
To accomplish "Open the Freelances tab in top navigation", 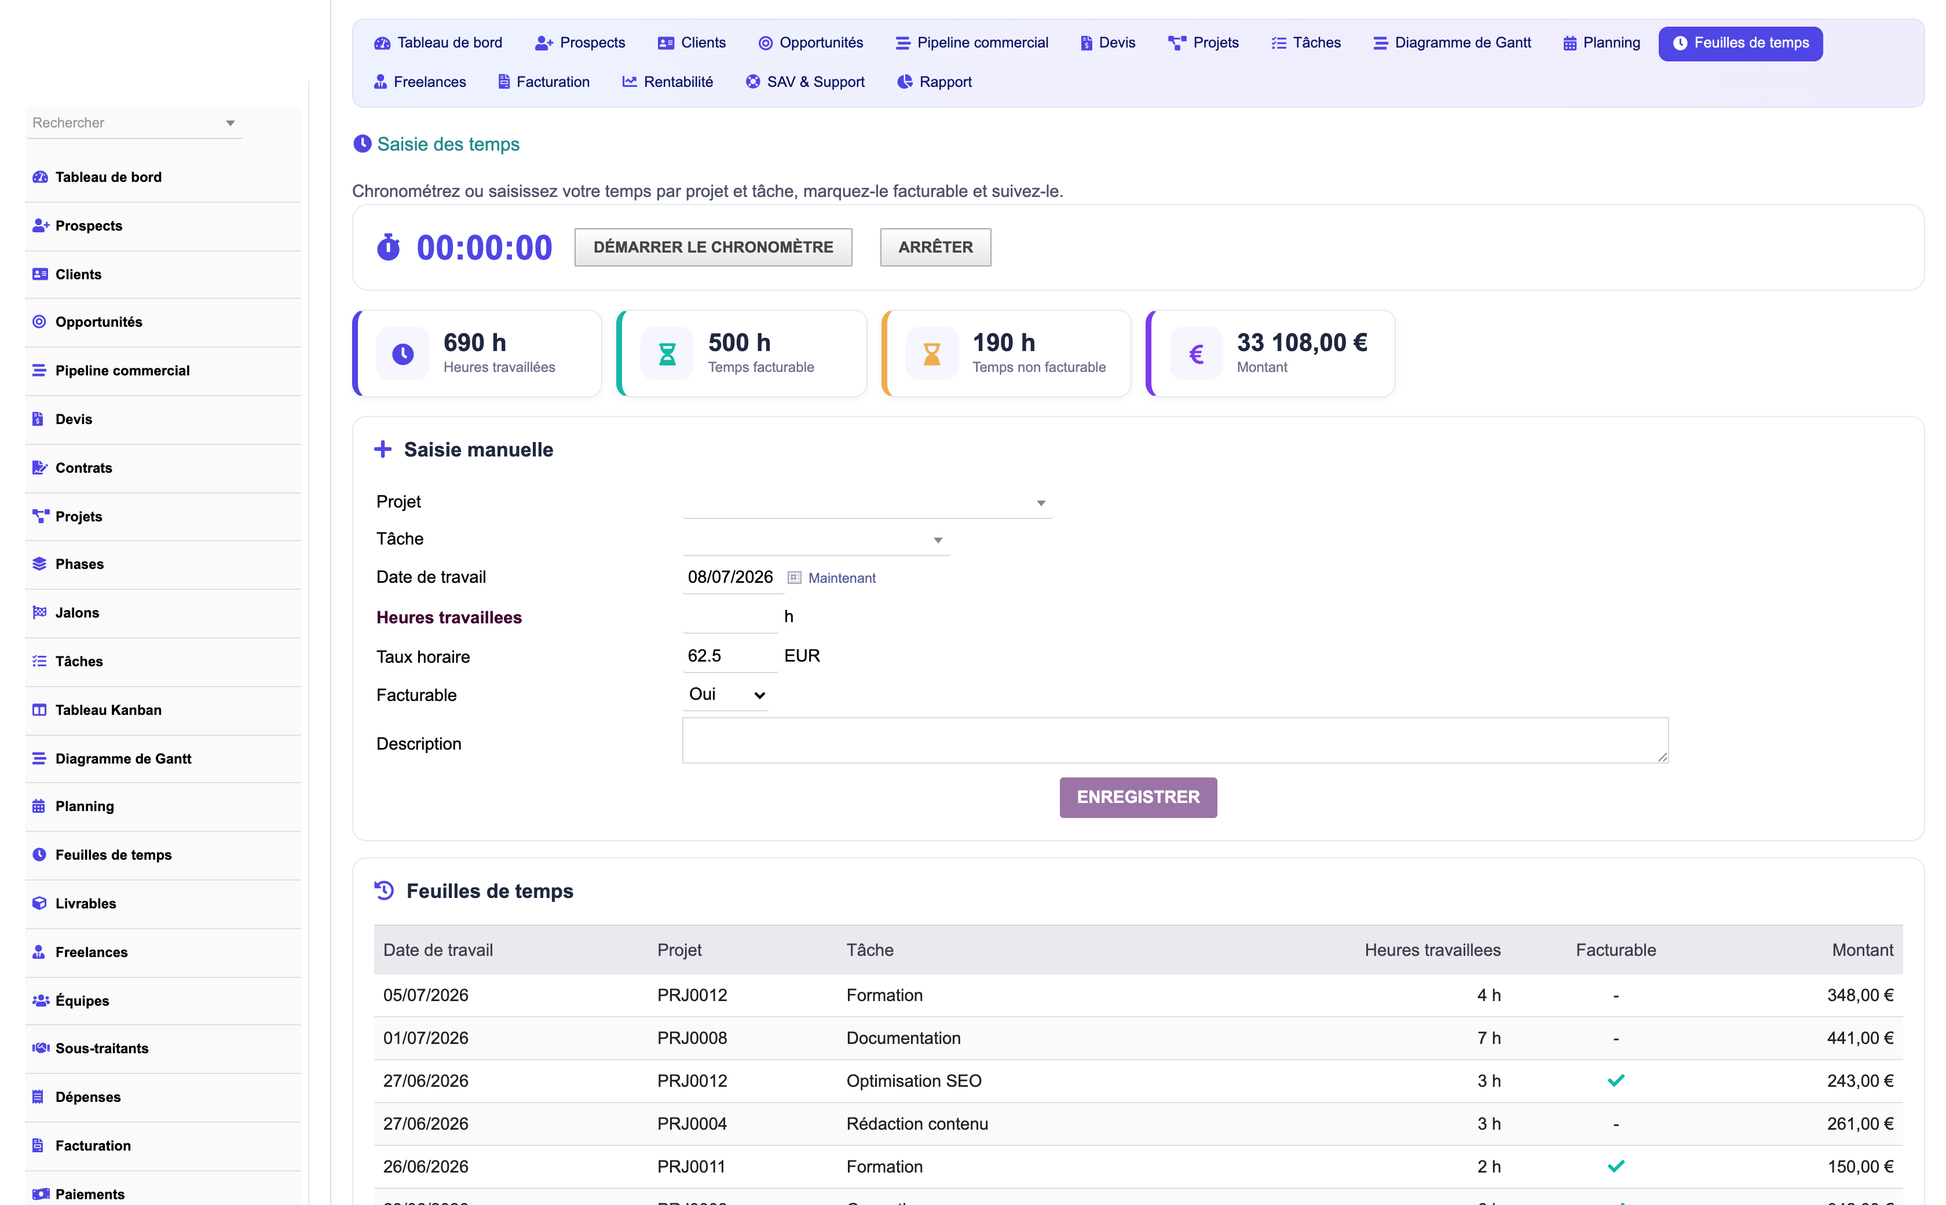I will coord(419,82).
